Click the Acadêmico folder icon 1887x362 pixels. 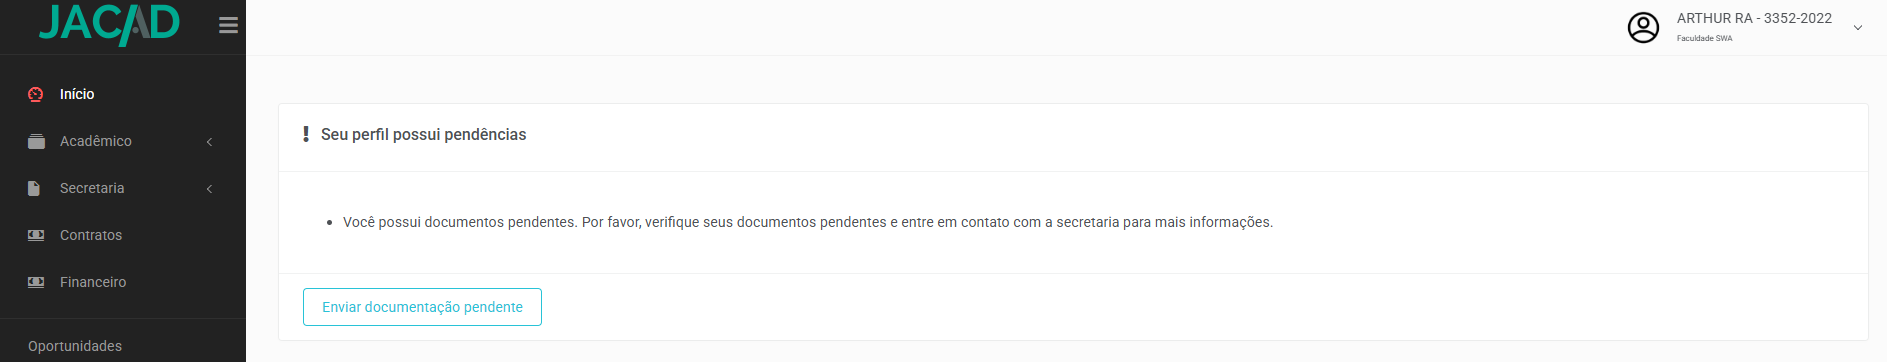(x=36, y=141)
